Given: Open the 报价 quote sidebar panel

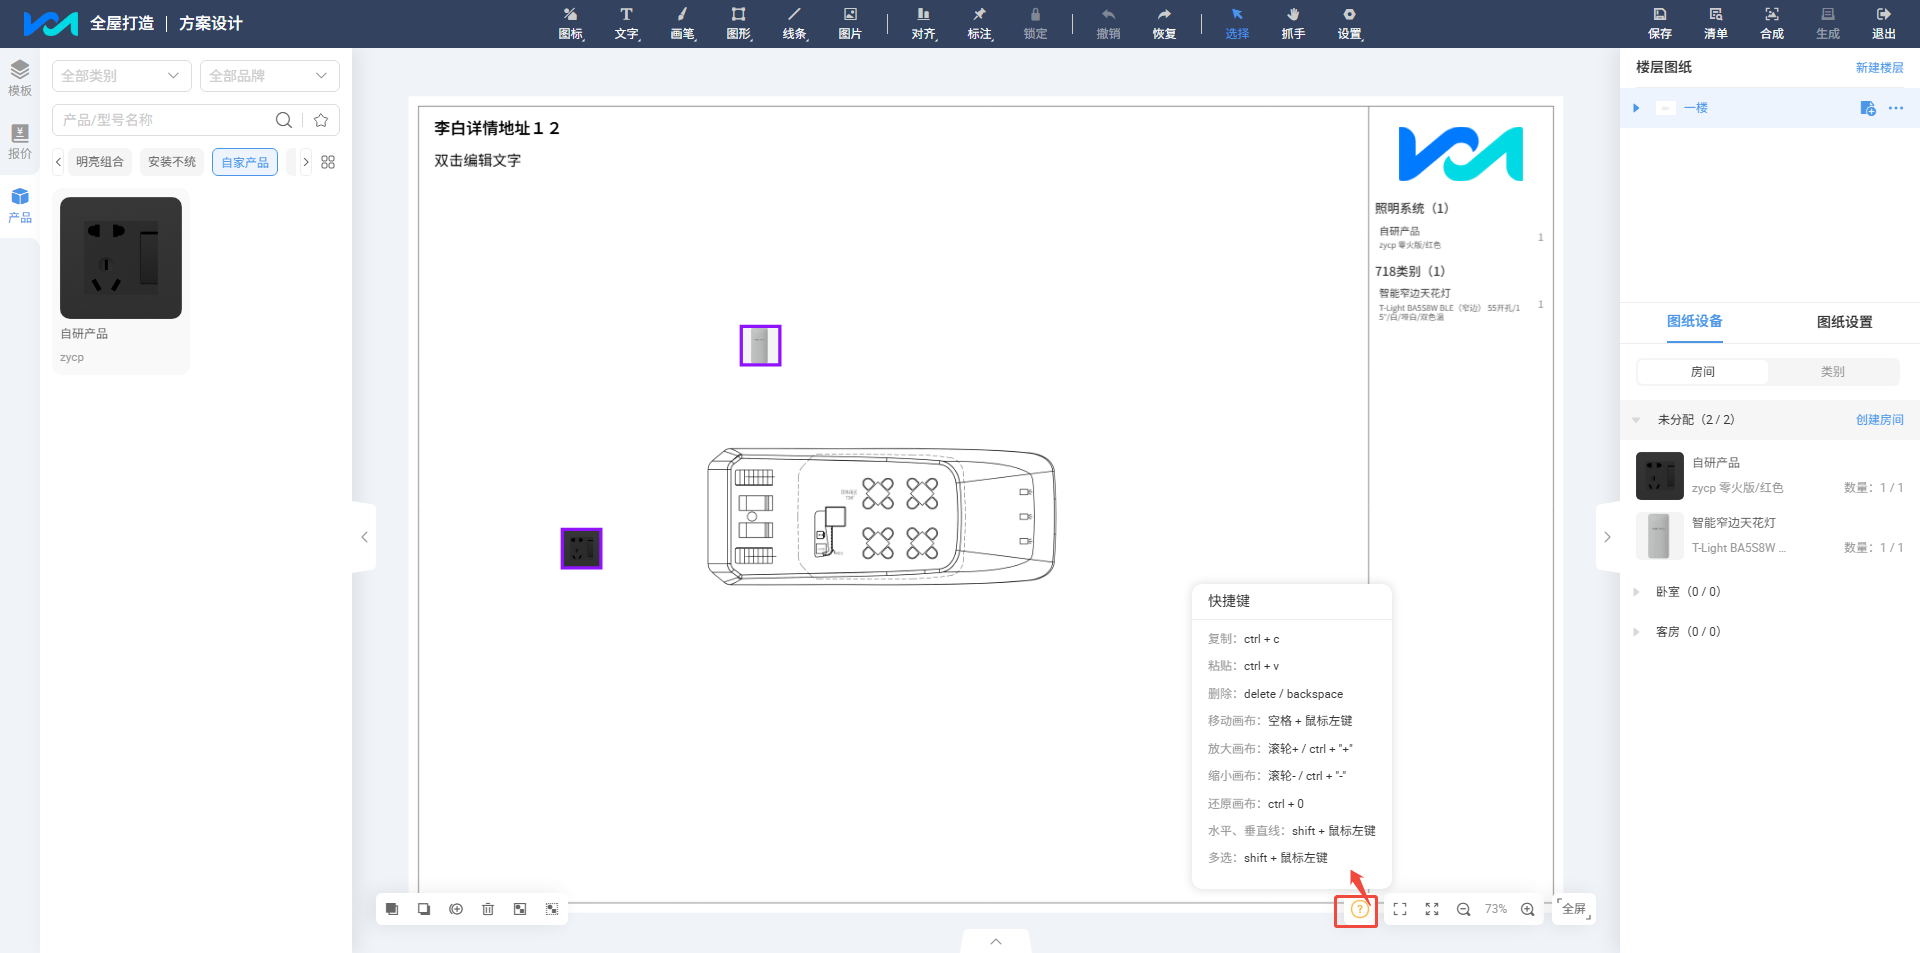Looking at the screenshot, I should click(x=20, y=141).
